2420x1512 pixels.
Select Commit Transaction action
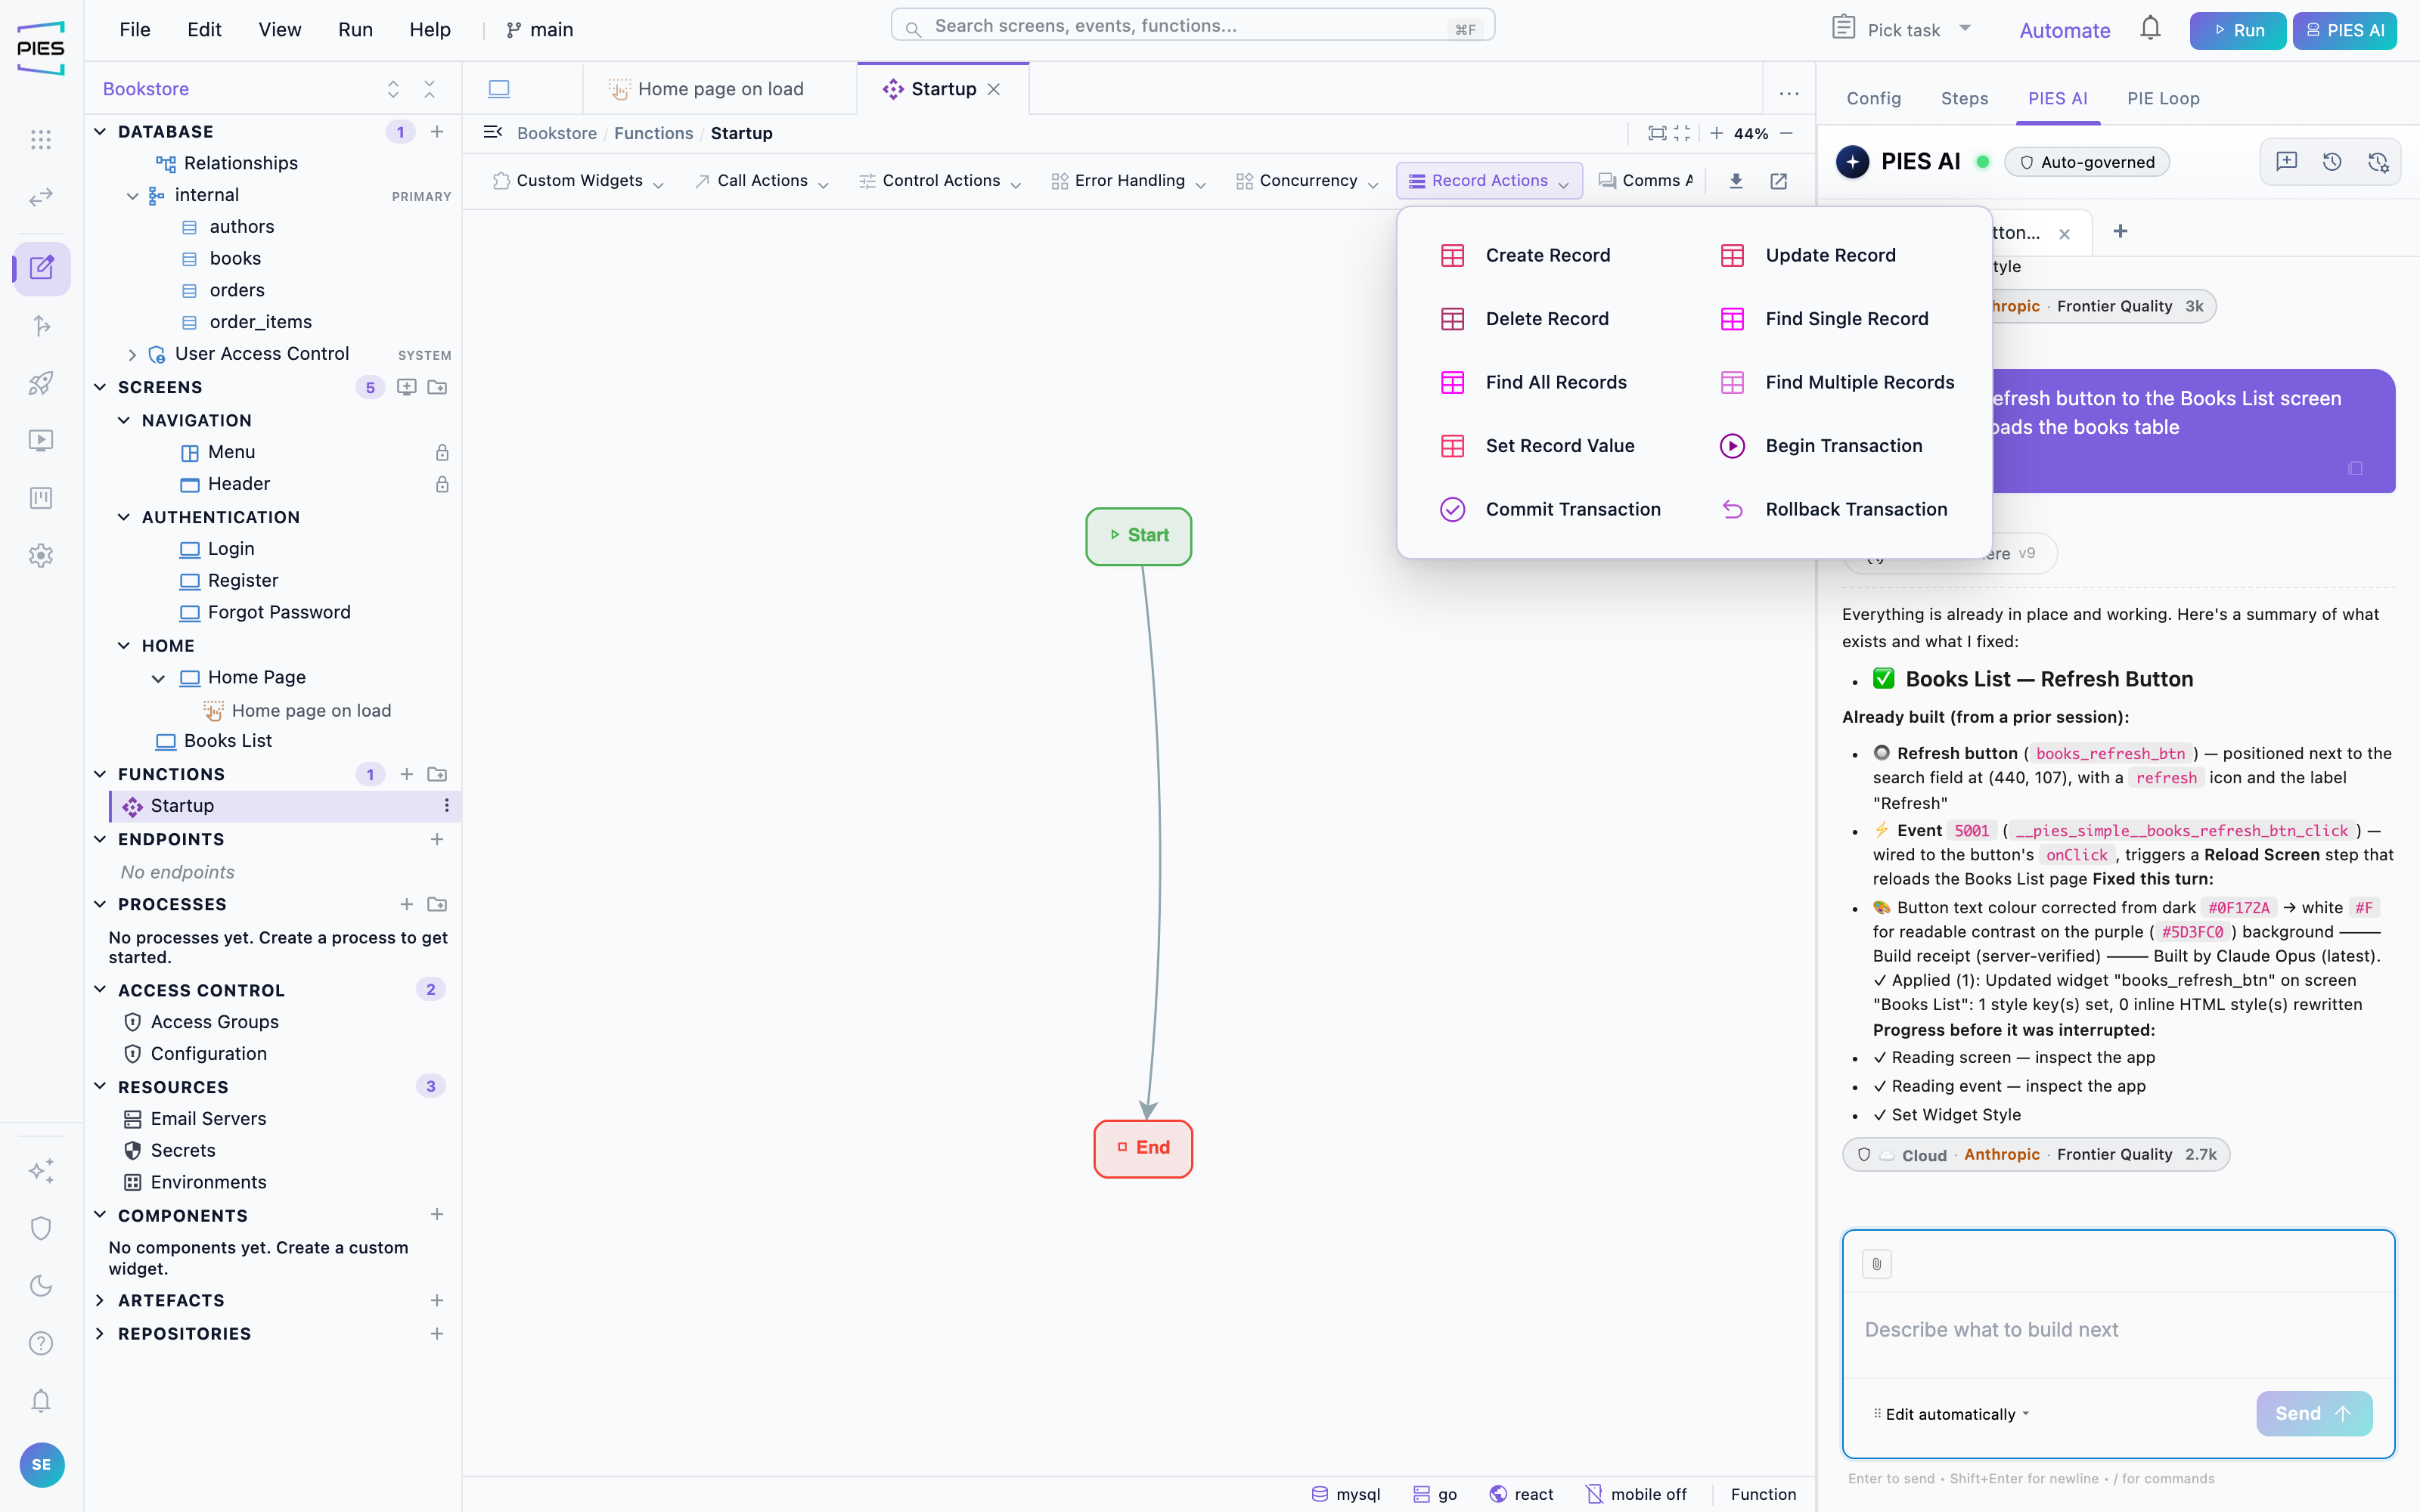(x=1550, y=509)
